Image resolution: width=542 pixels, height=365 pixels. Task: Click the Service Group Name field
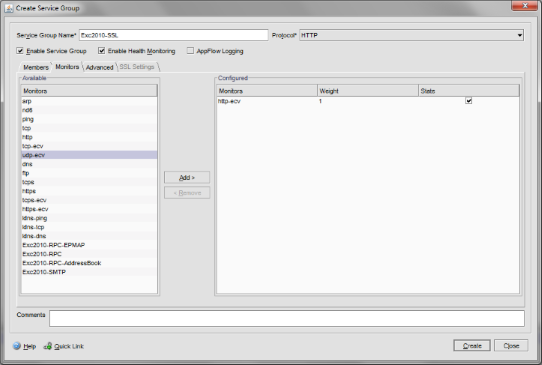coord(174,35)
